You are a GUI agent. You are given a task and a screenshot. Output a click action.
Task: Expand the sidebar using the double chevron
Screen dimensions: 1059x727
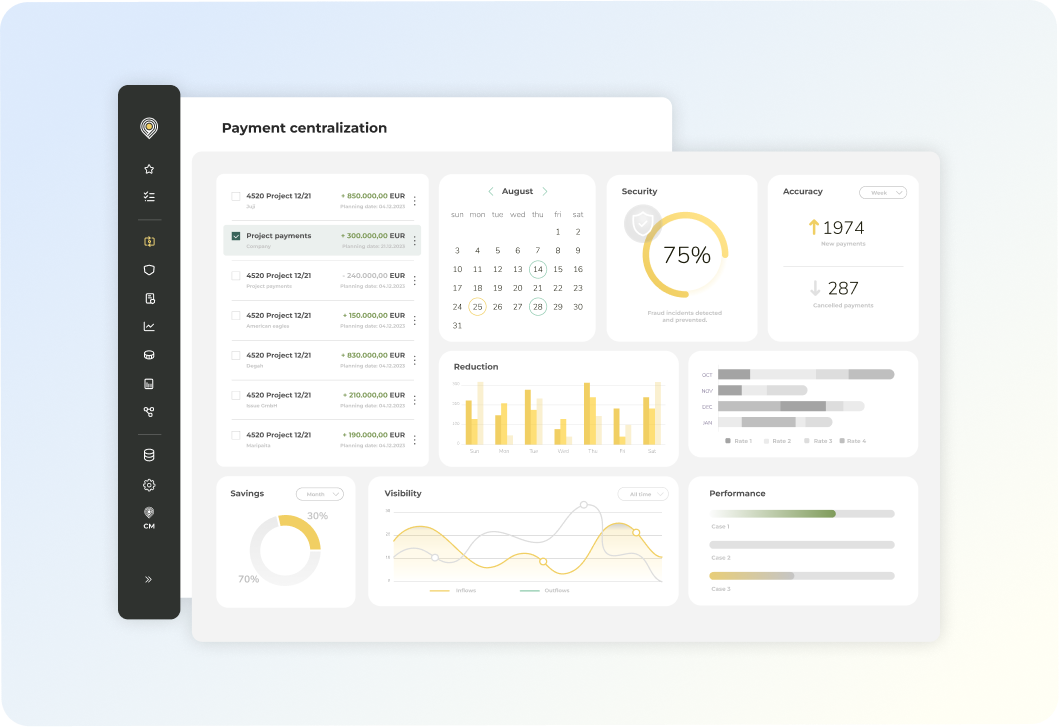(148, 579)
